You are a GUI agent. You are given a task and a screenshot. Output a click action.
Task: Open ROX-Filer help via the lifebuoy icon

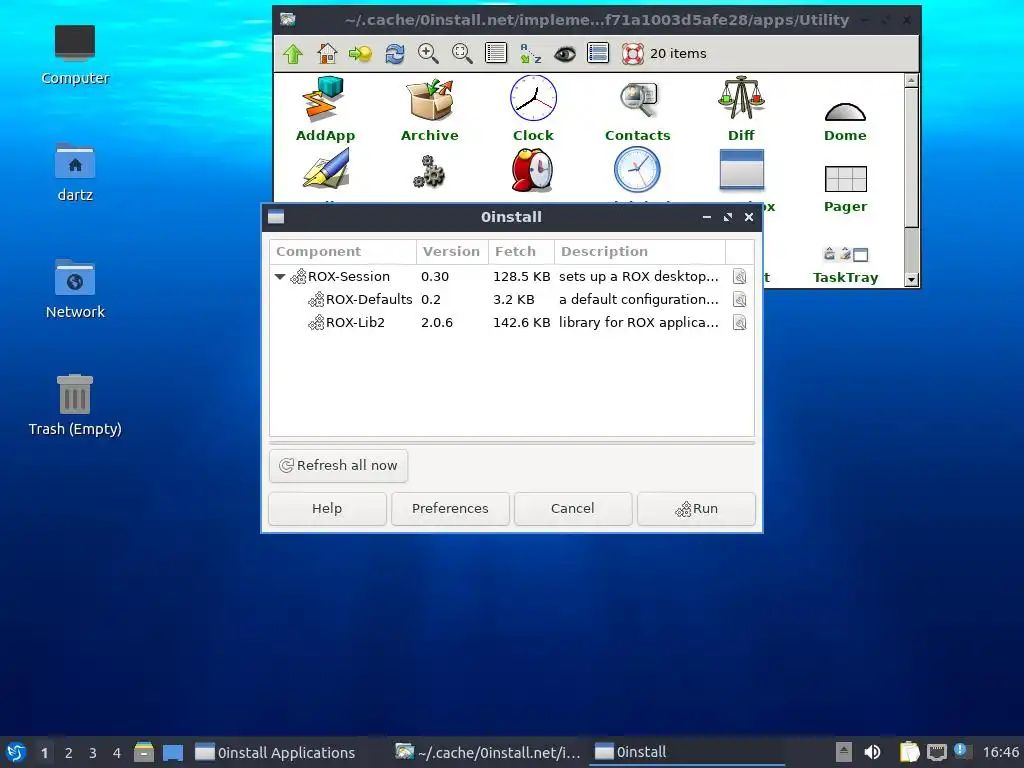[x=632, y=54]
